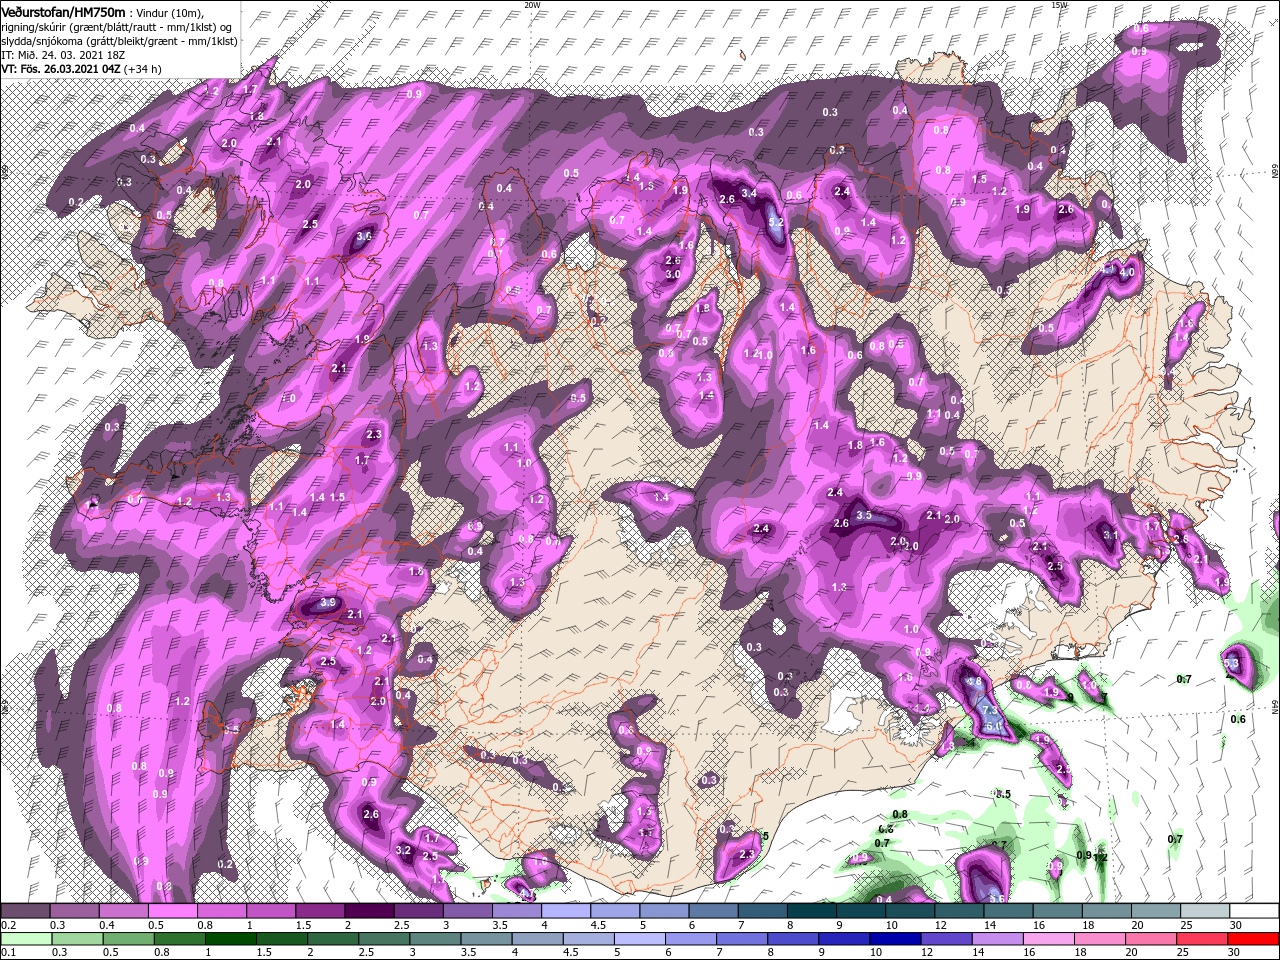Click the 3.4 precipitation value on the map
Screen dimensions: 1280x960
click(747, 192)
